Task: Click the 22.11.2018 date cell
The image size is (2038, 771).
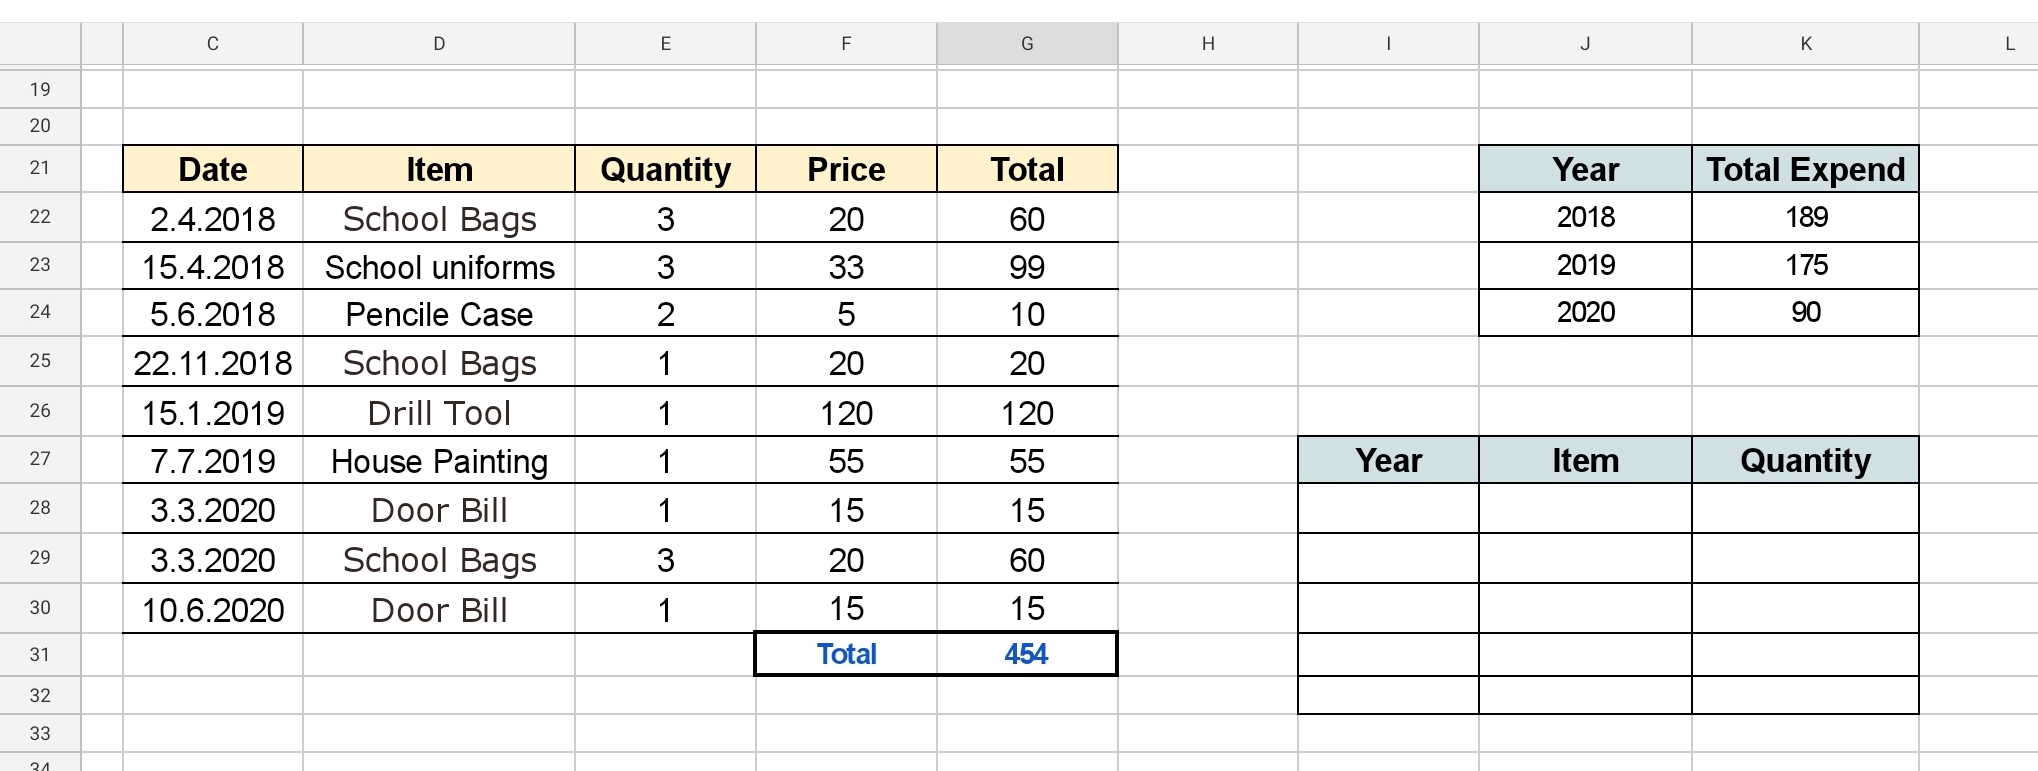Action: pos(213,363)
